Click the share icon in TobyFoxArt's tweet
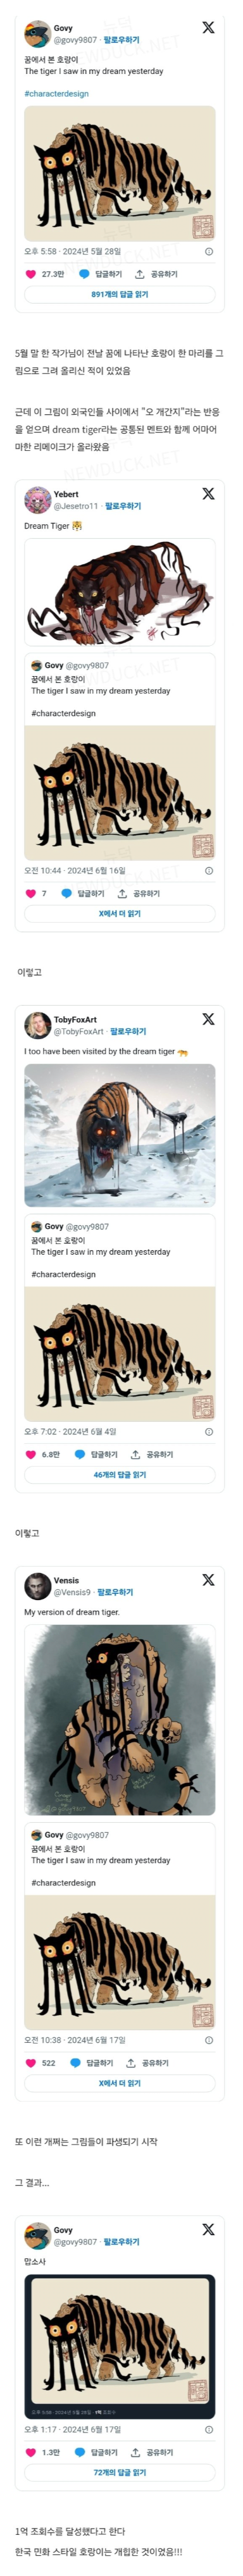This screenshot has height=2576, width=243. click(x=135, y=1455)
